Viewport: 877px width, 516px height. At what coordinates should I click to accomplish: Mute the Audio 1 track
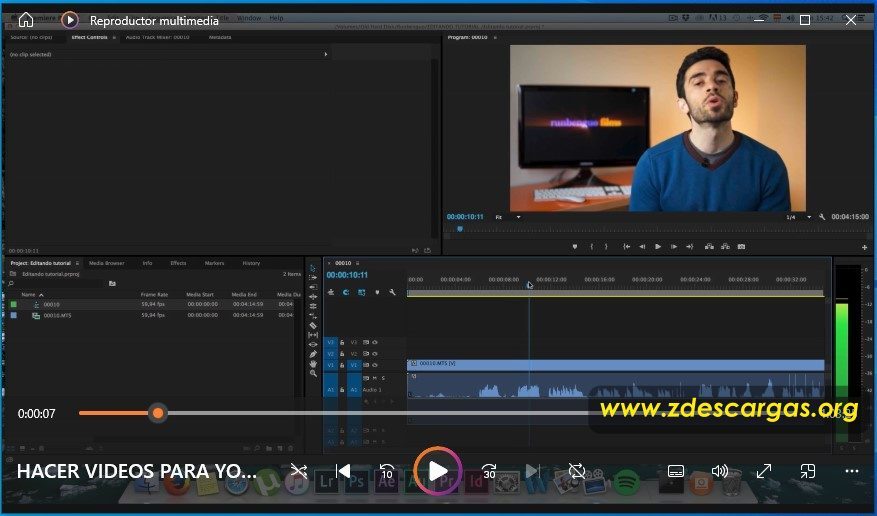(375, 378)
